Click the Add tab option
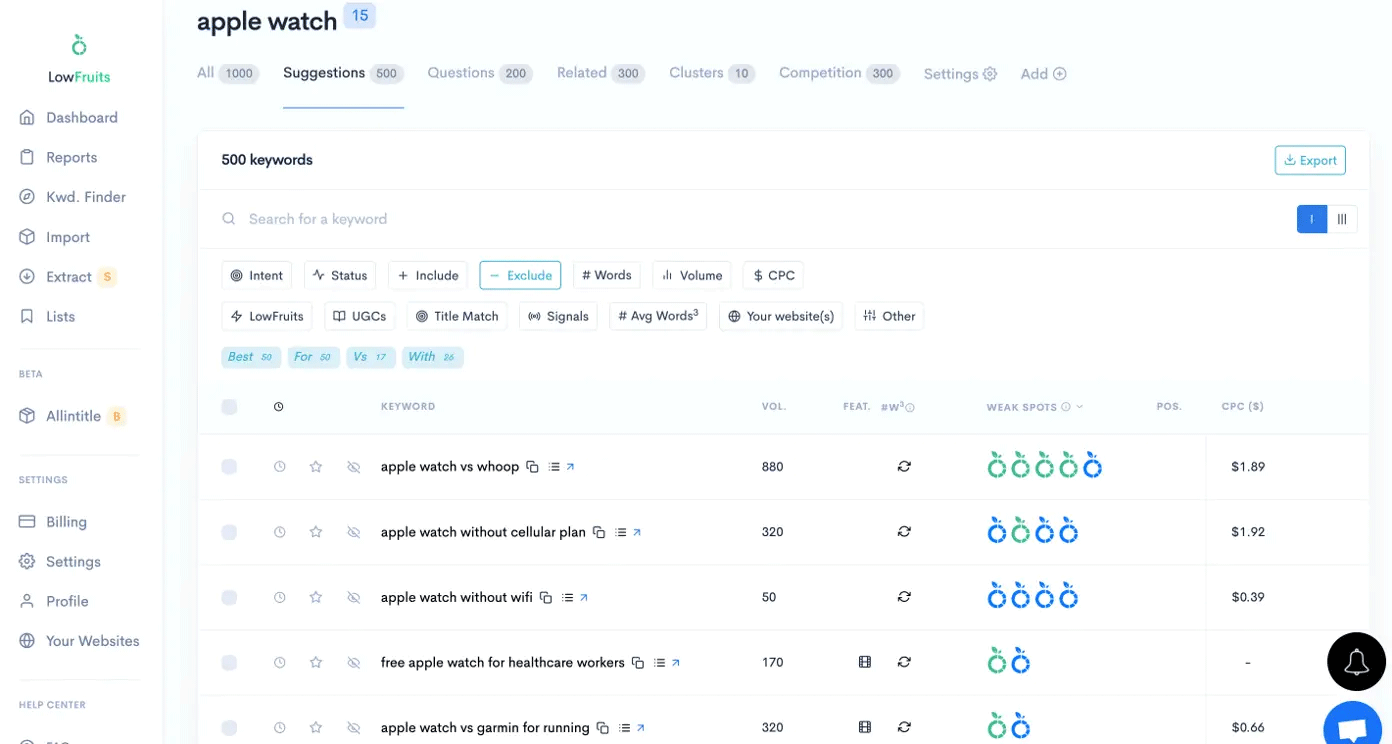This screenshot has height=744, width=1392. tap(1043, 74)
